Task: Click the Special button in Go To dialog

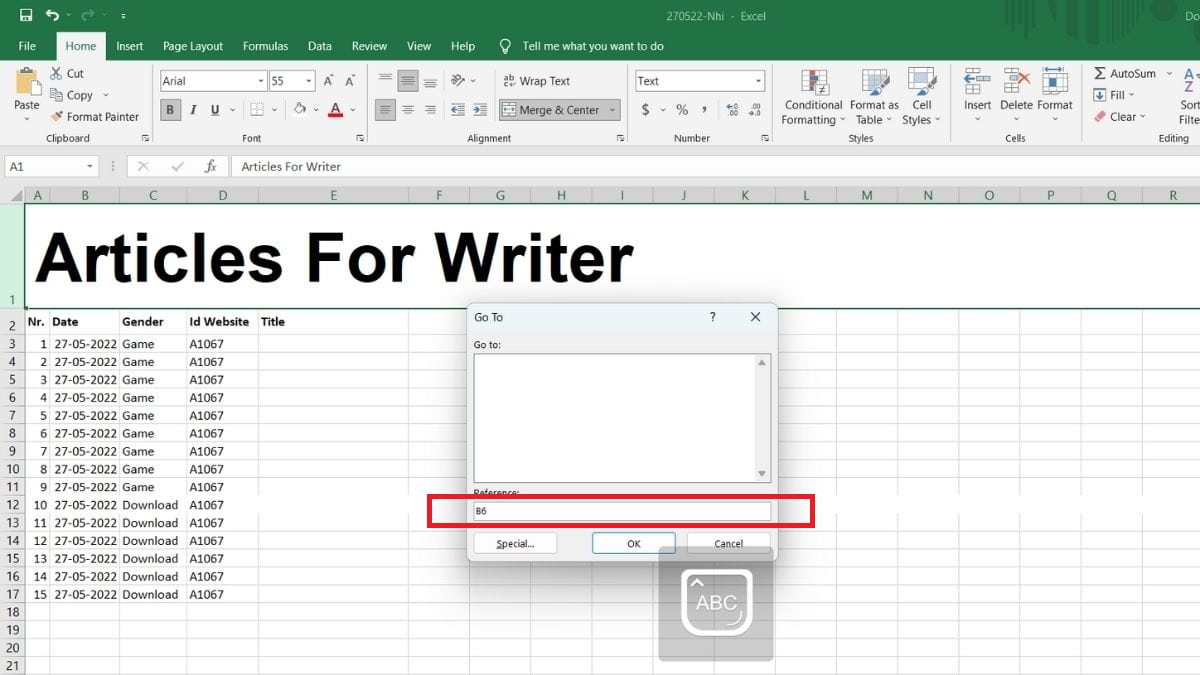Action: pos(515,543)
